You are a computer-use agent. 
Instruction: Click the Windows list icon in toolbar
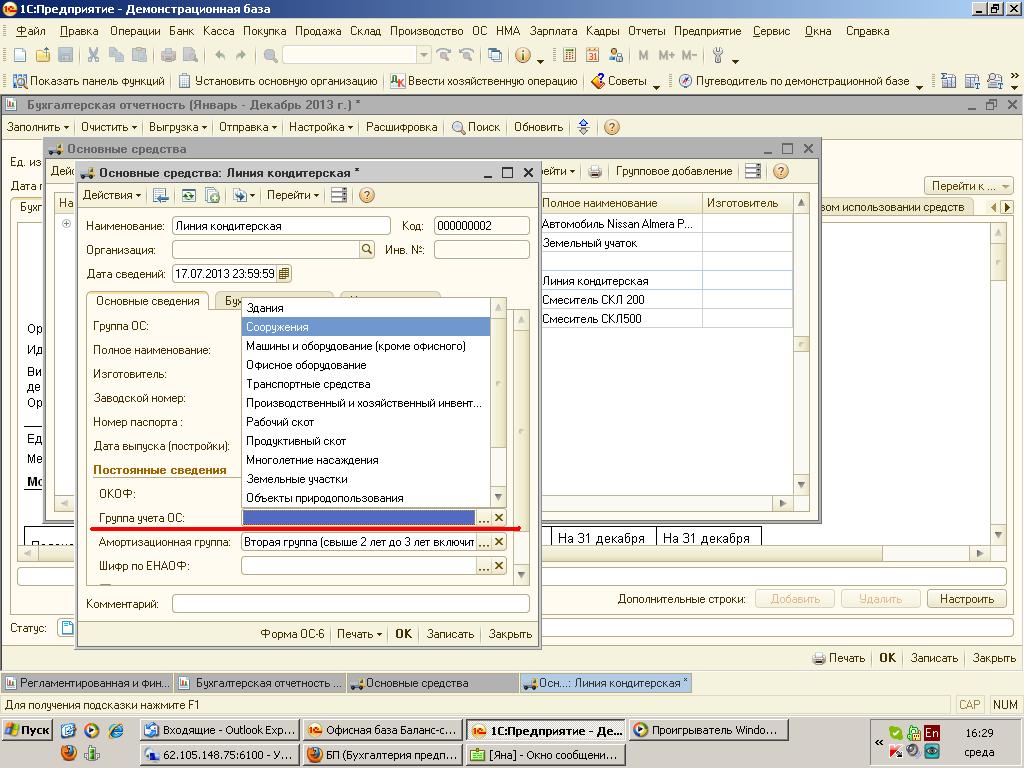495,56
